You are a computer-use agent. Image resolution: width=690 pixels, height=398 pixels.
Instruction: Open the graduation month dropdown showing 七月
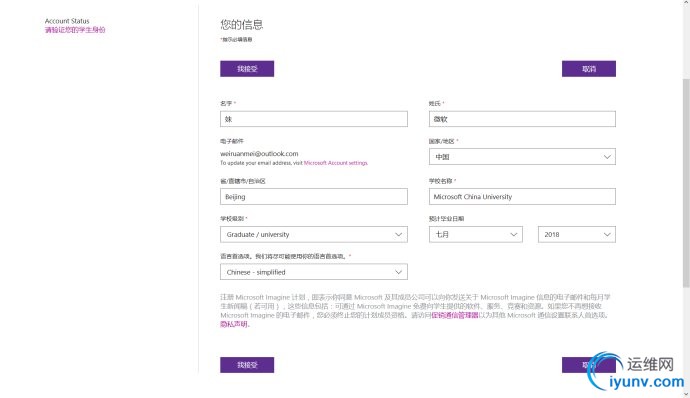476,235
